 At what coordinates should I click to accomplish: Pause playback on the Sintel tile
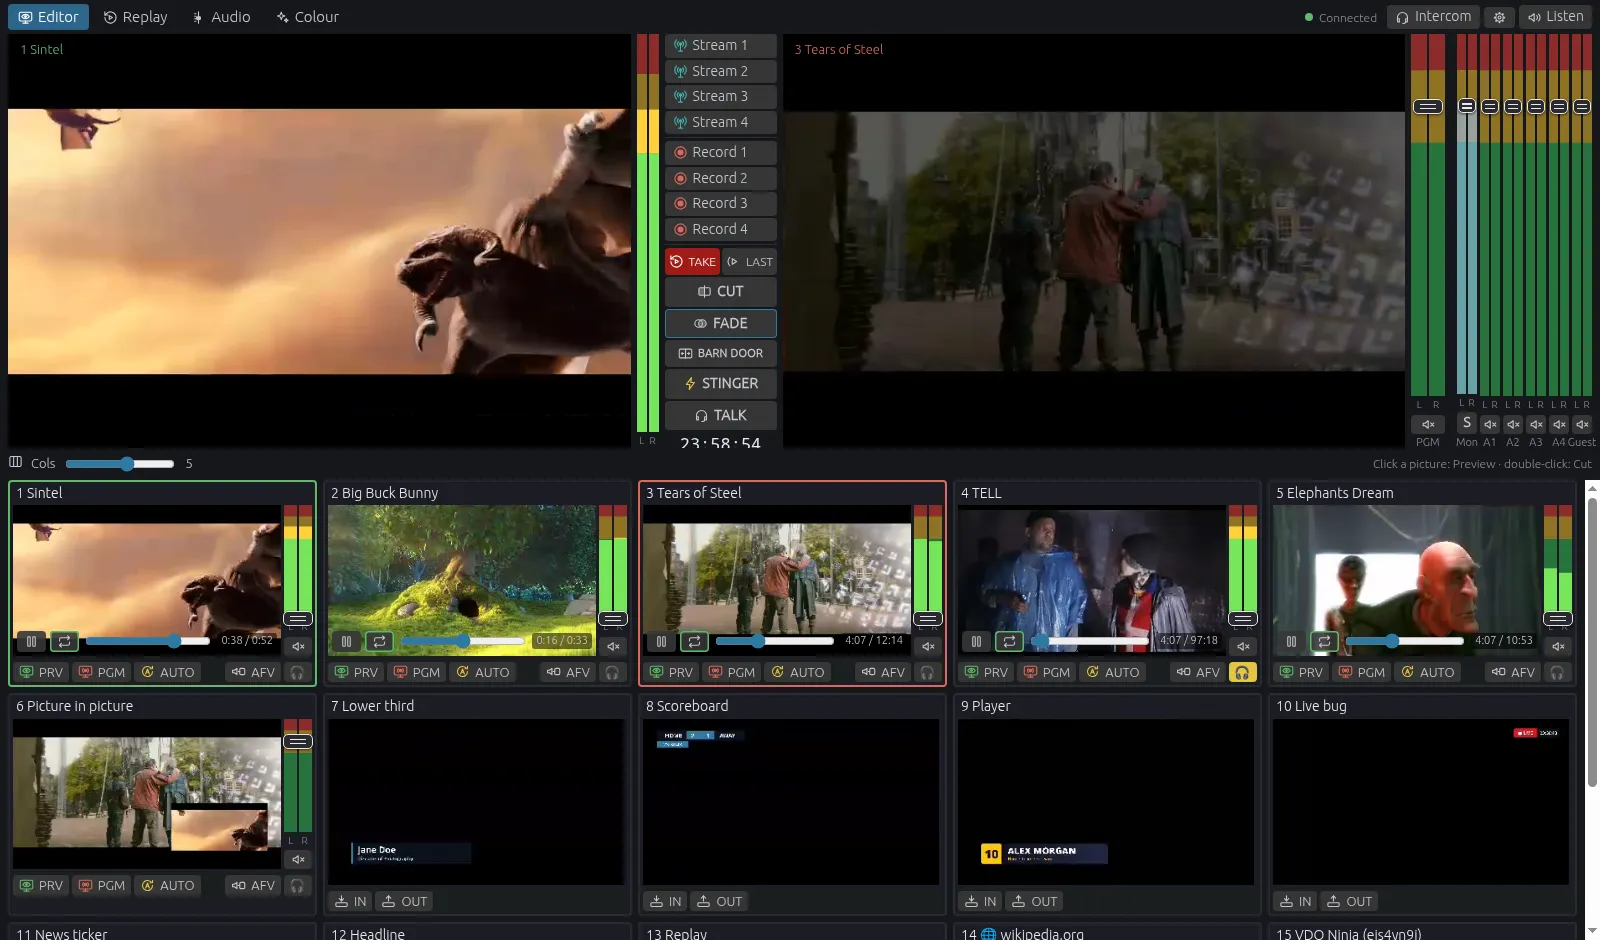click(31, 641)
